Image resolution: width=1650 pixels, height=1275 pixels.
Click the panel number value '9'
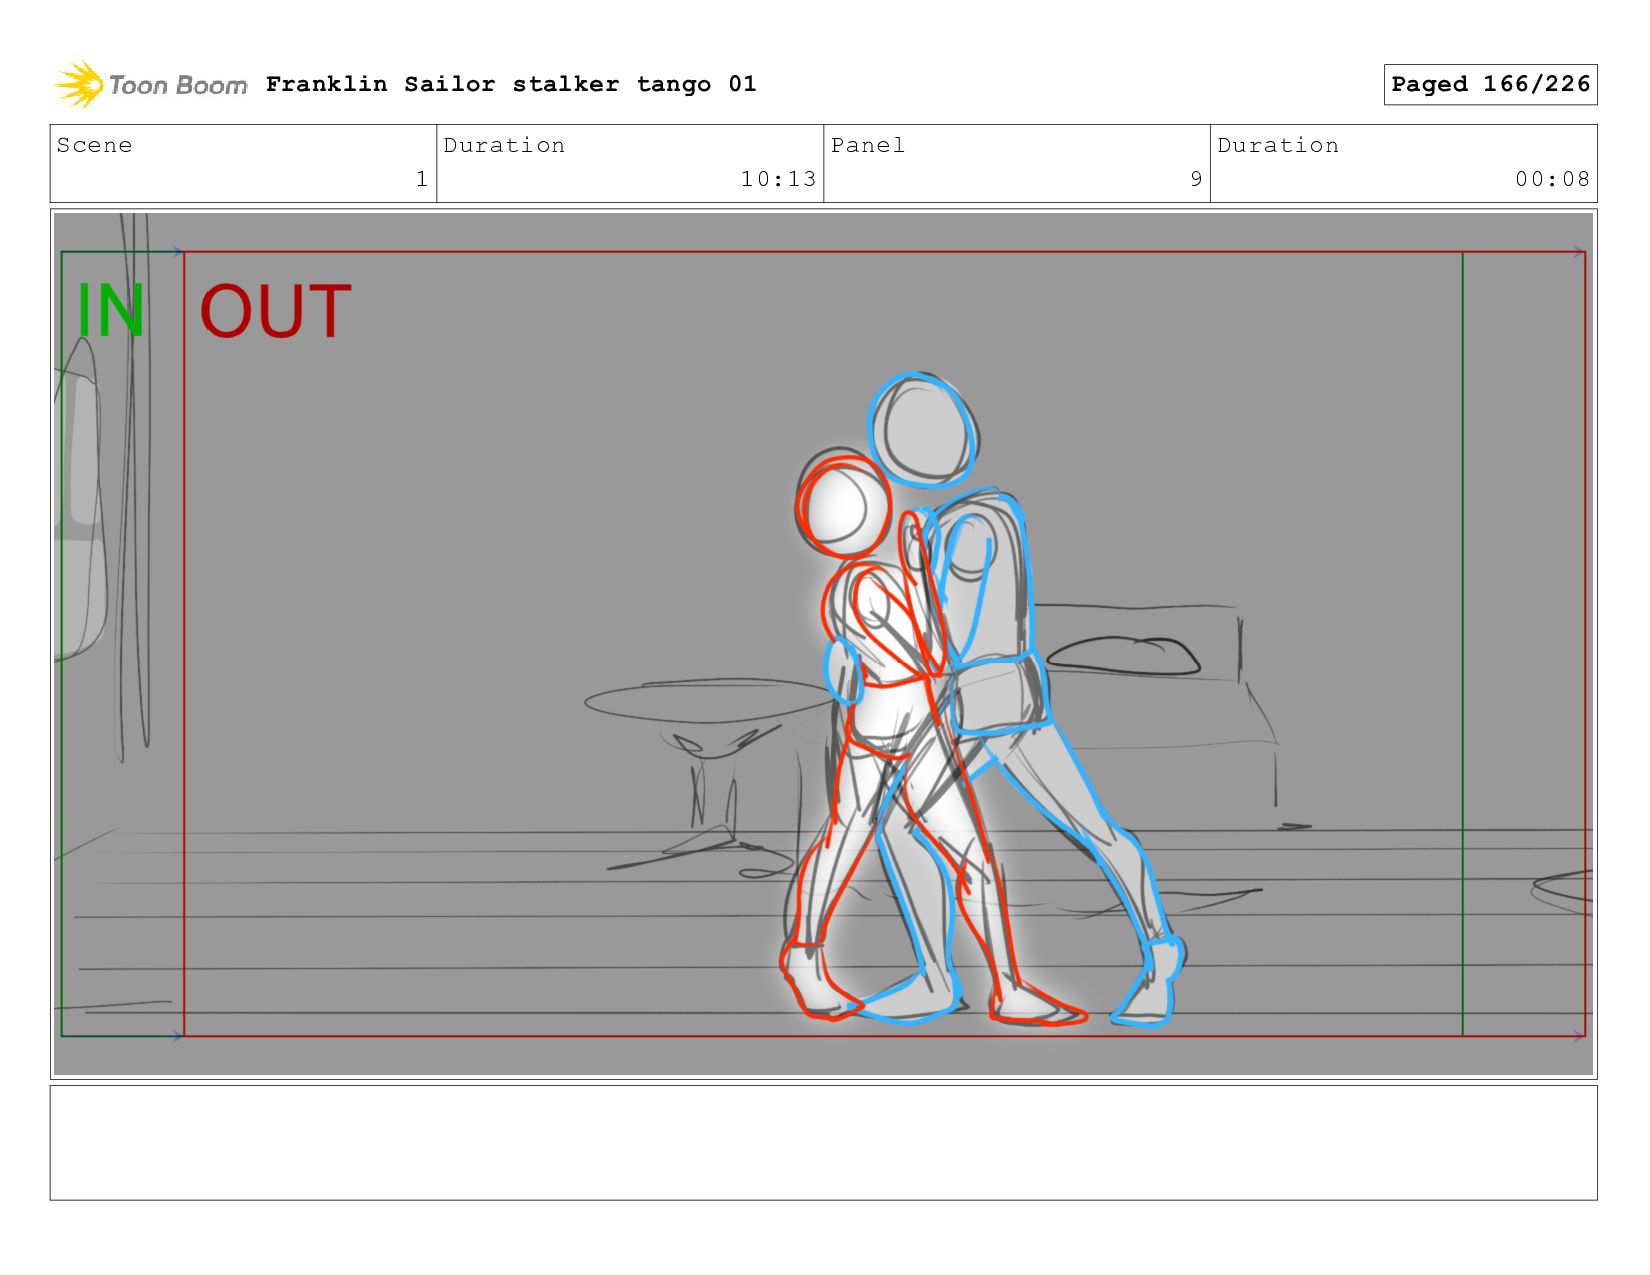point(1196,179)
